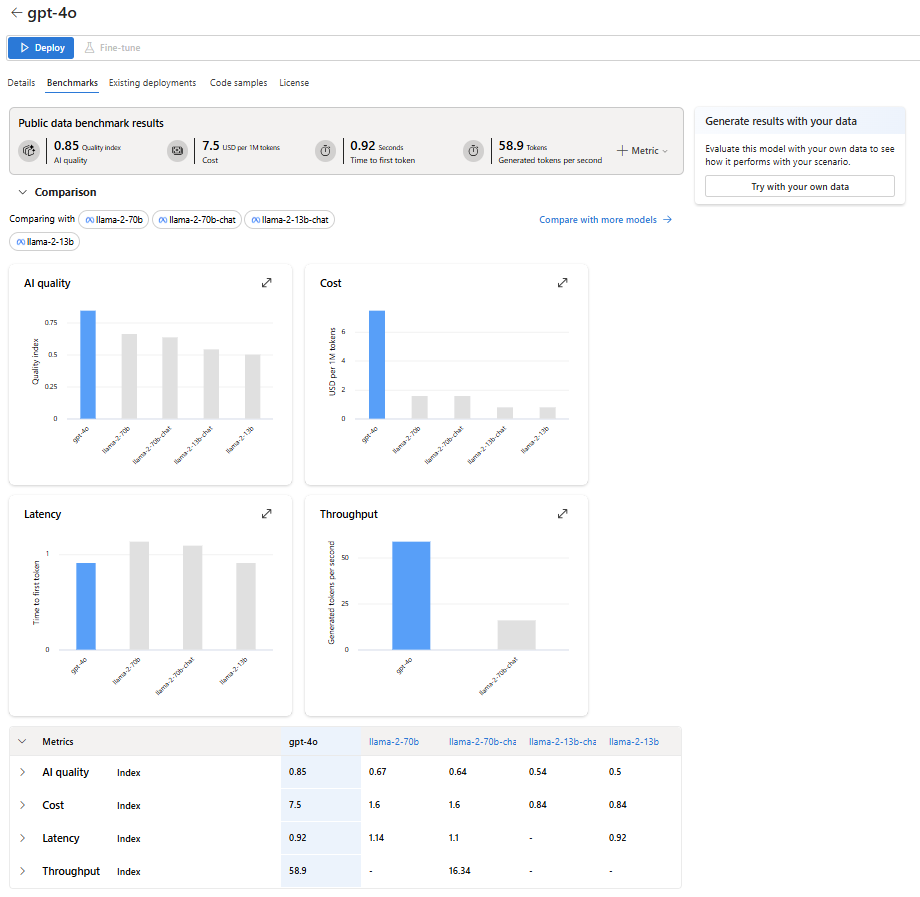Expand the Throughput chart
Viewport: 920px width, 897px height.
[562, 513]
